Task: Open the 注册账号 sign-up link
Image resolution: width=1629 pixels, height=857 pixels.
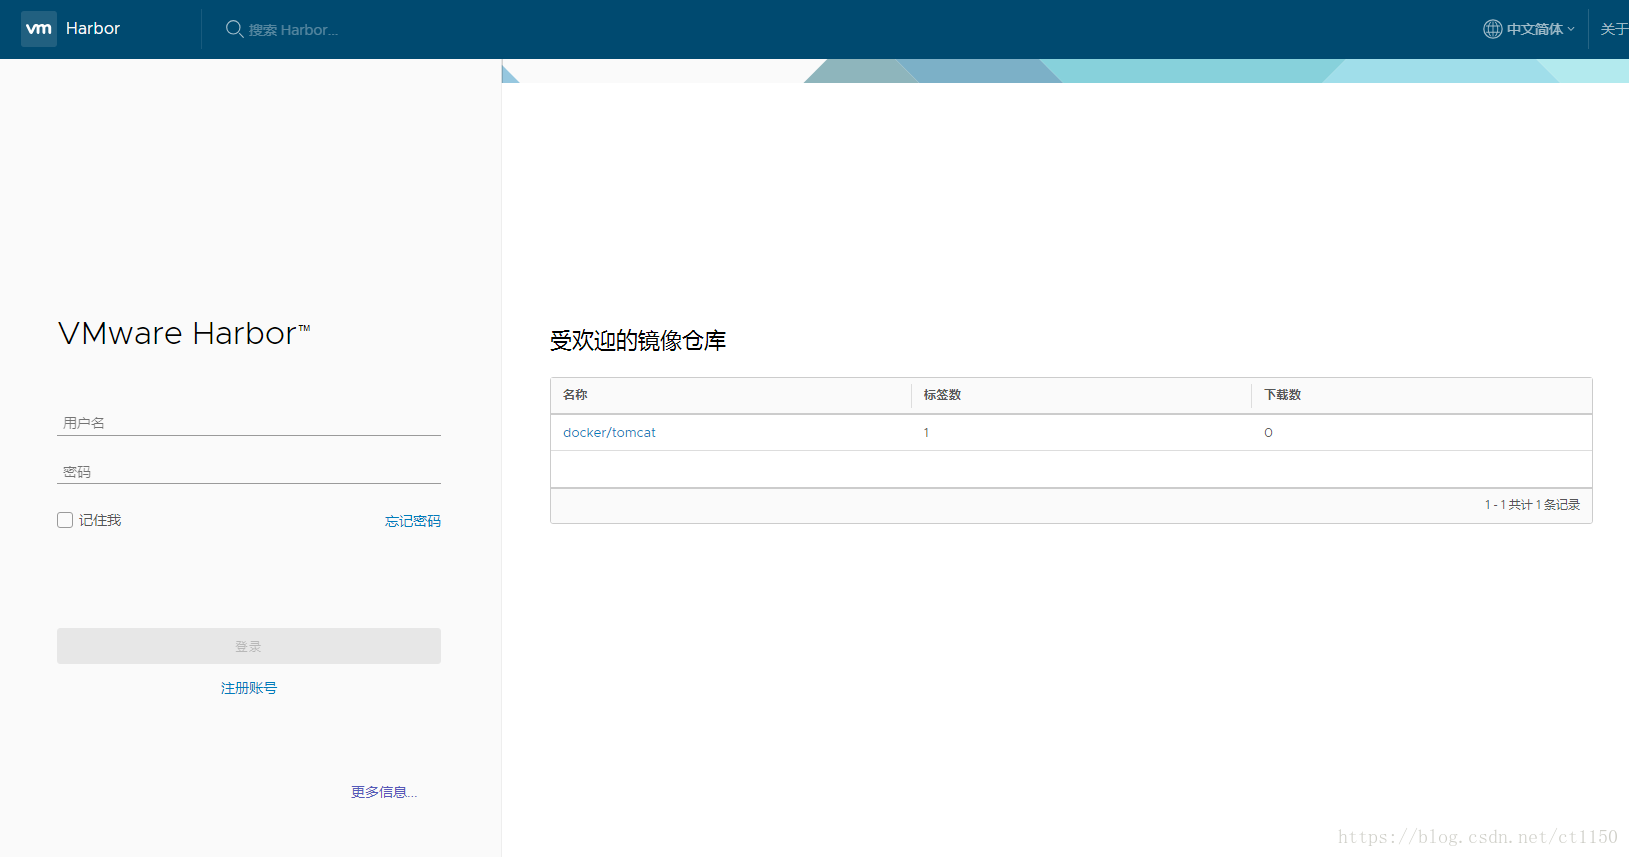Action: click(249, 688)
